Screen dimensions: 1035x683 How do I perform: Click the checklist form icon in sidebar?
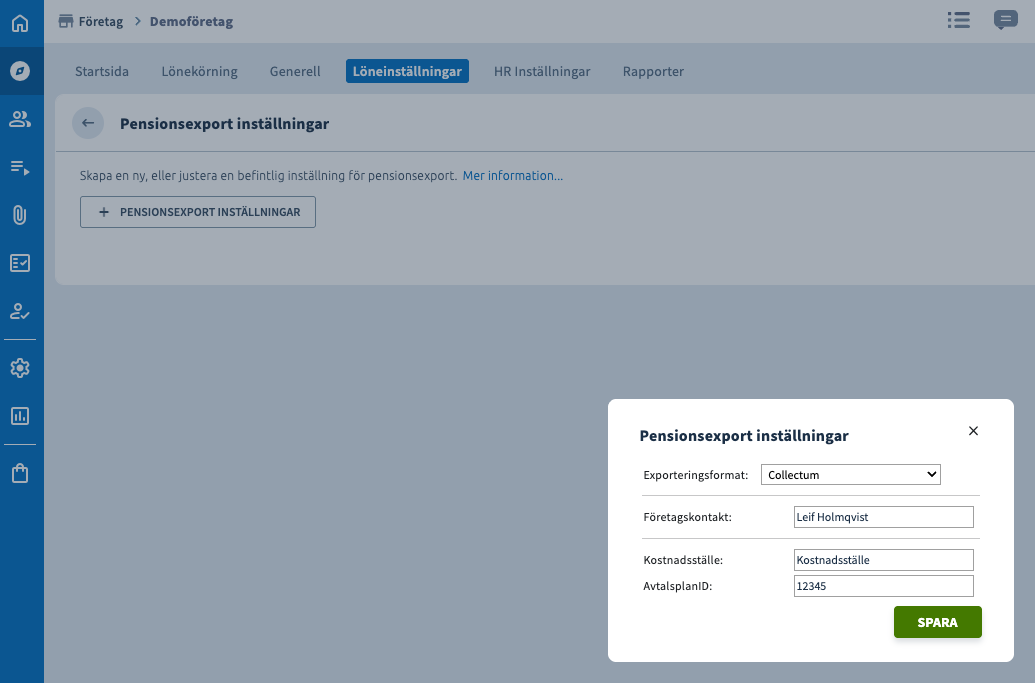tap(20, 263)
